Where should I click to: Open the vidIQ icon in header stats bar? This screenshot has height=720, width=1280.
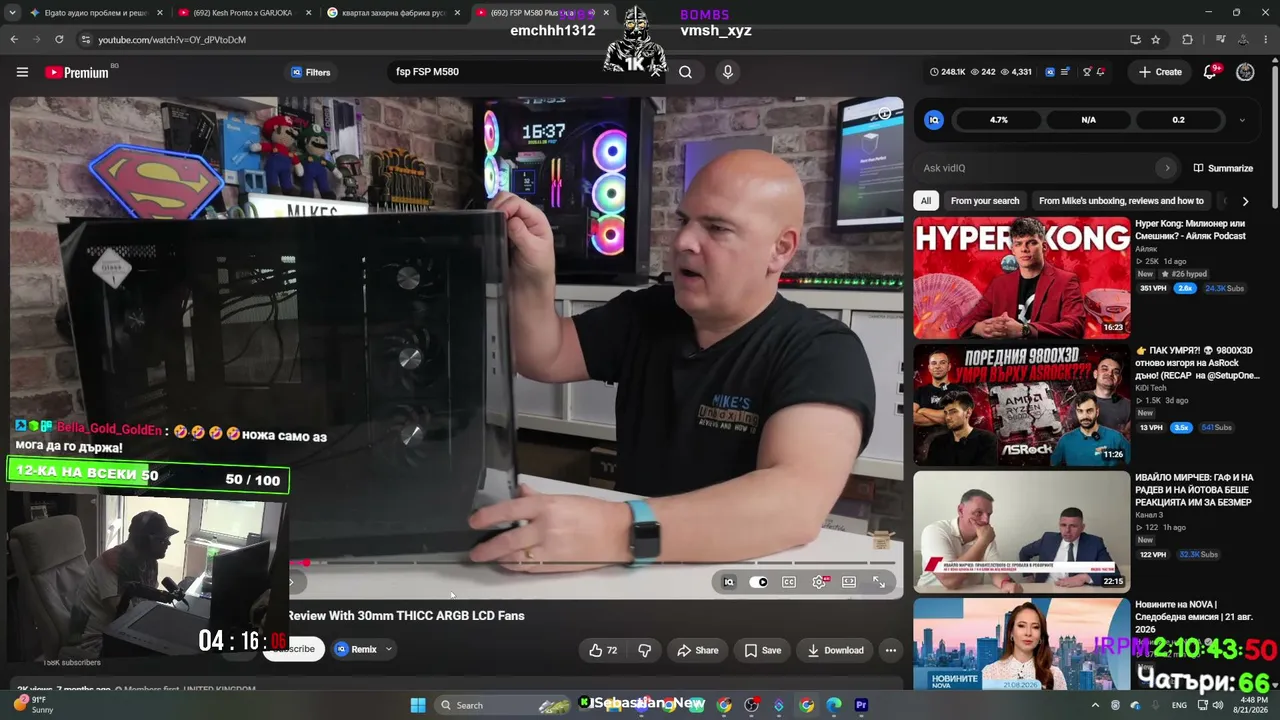1050,72
